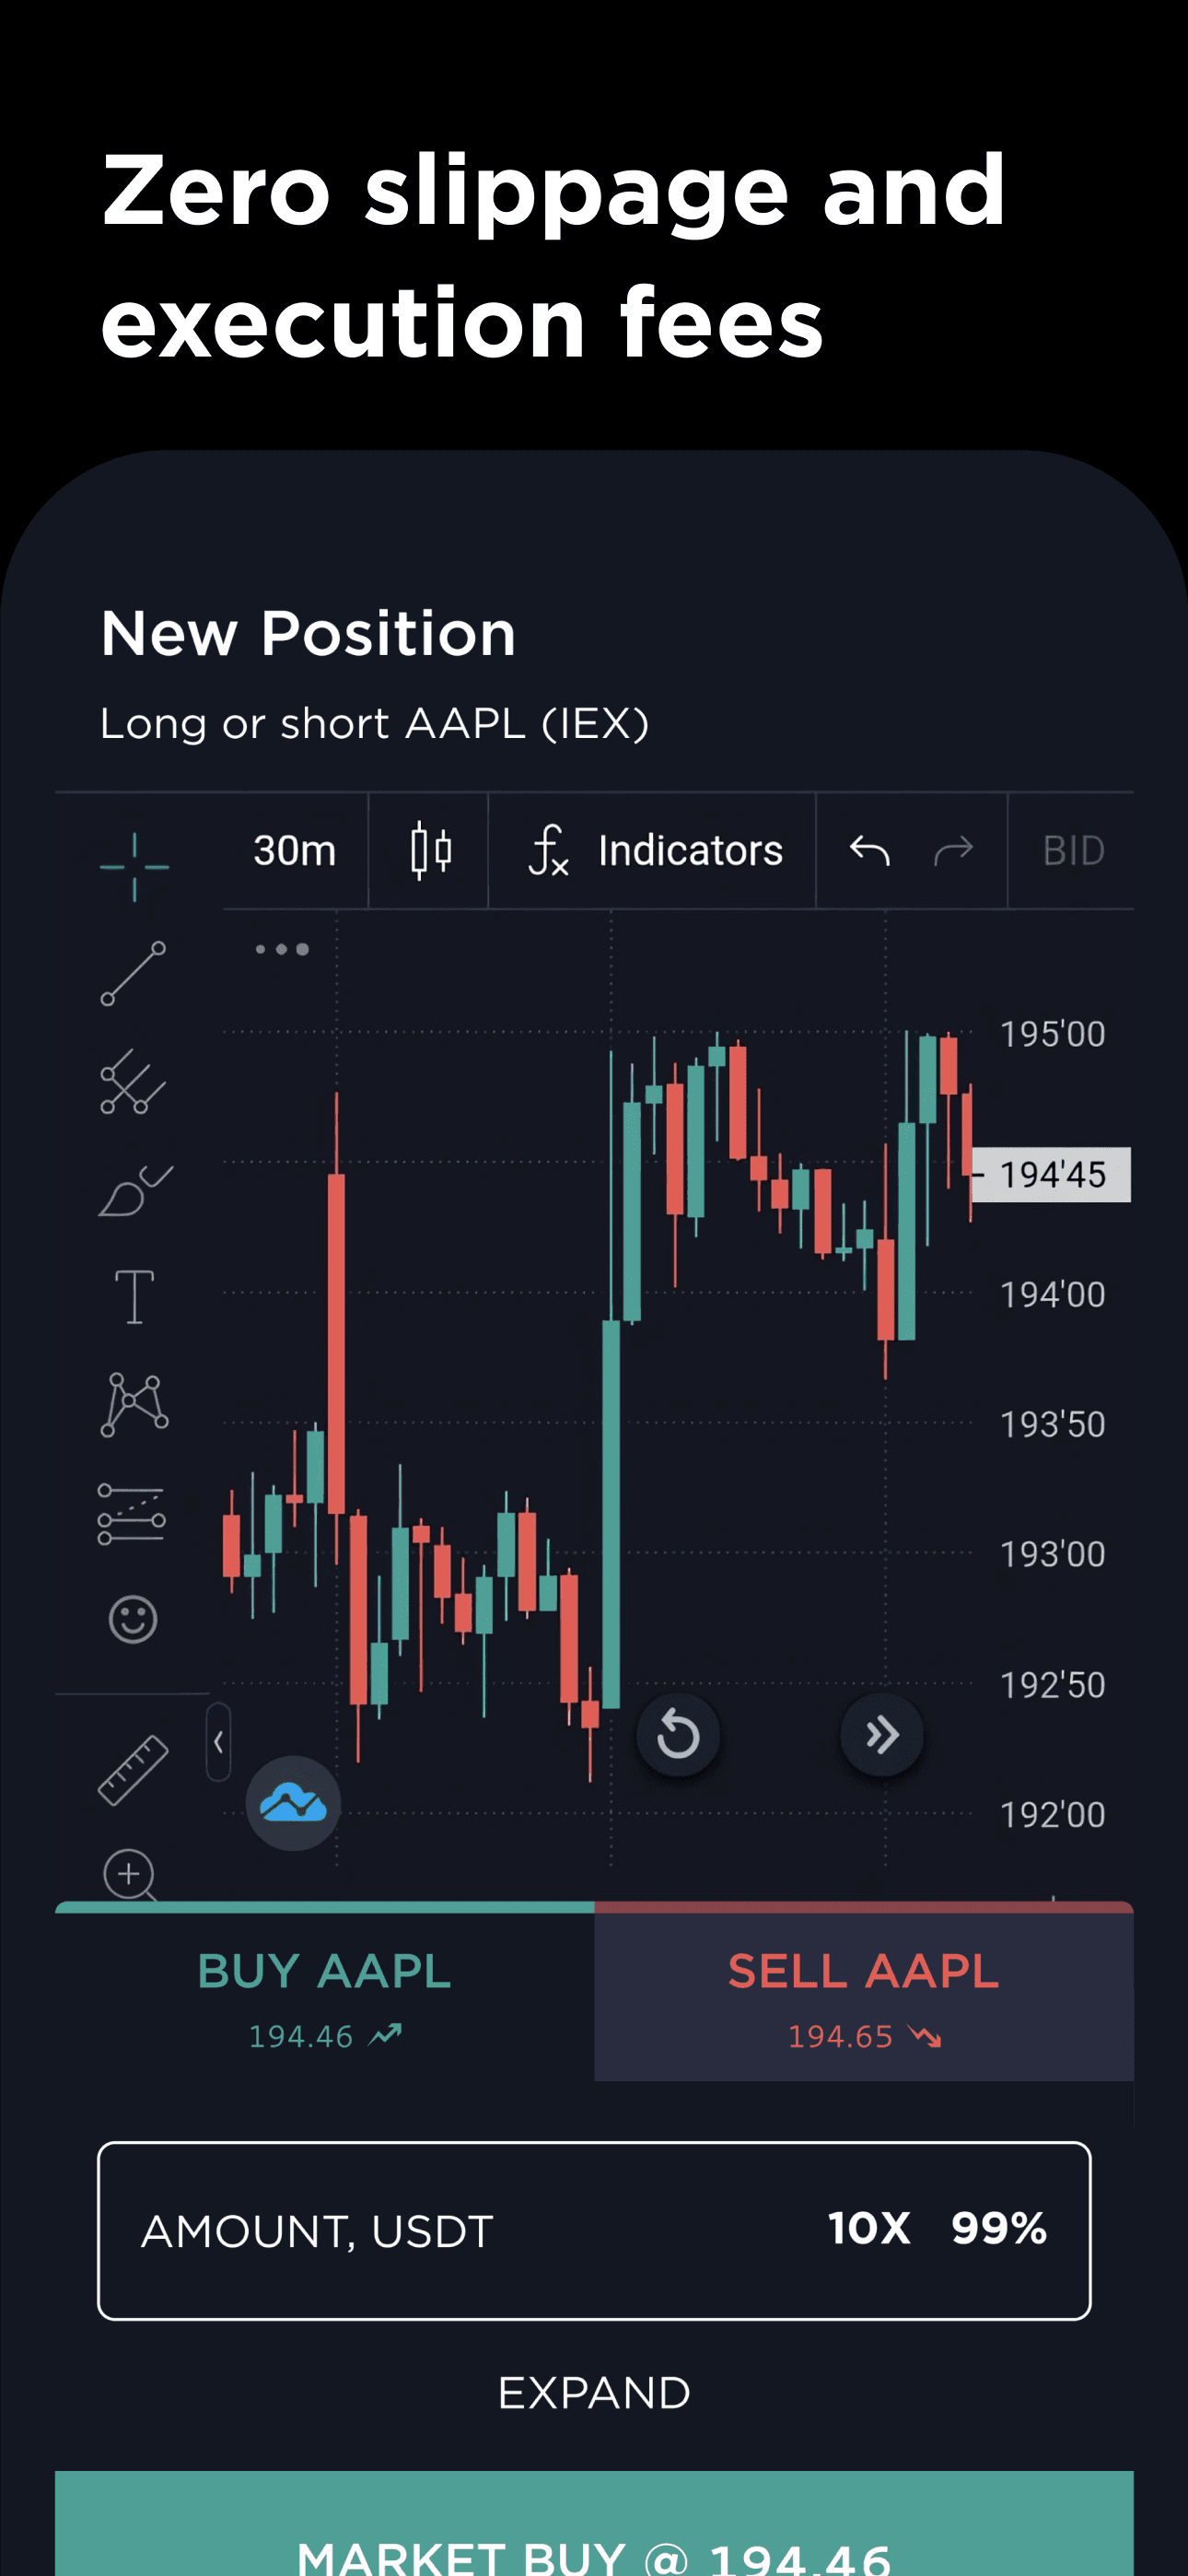
Task: Select the crosshair cursor tool
Action: (x=134, y=866)
